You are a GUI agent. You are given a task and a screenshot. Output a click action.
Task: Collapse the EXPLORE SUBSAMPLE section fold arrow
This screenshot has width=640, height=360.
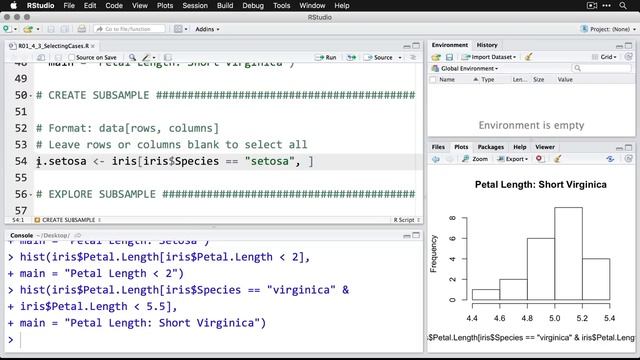click(31, 195)
